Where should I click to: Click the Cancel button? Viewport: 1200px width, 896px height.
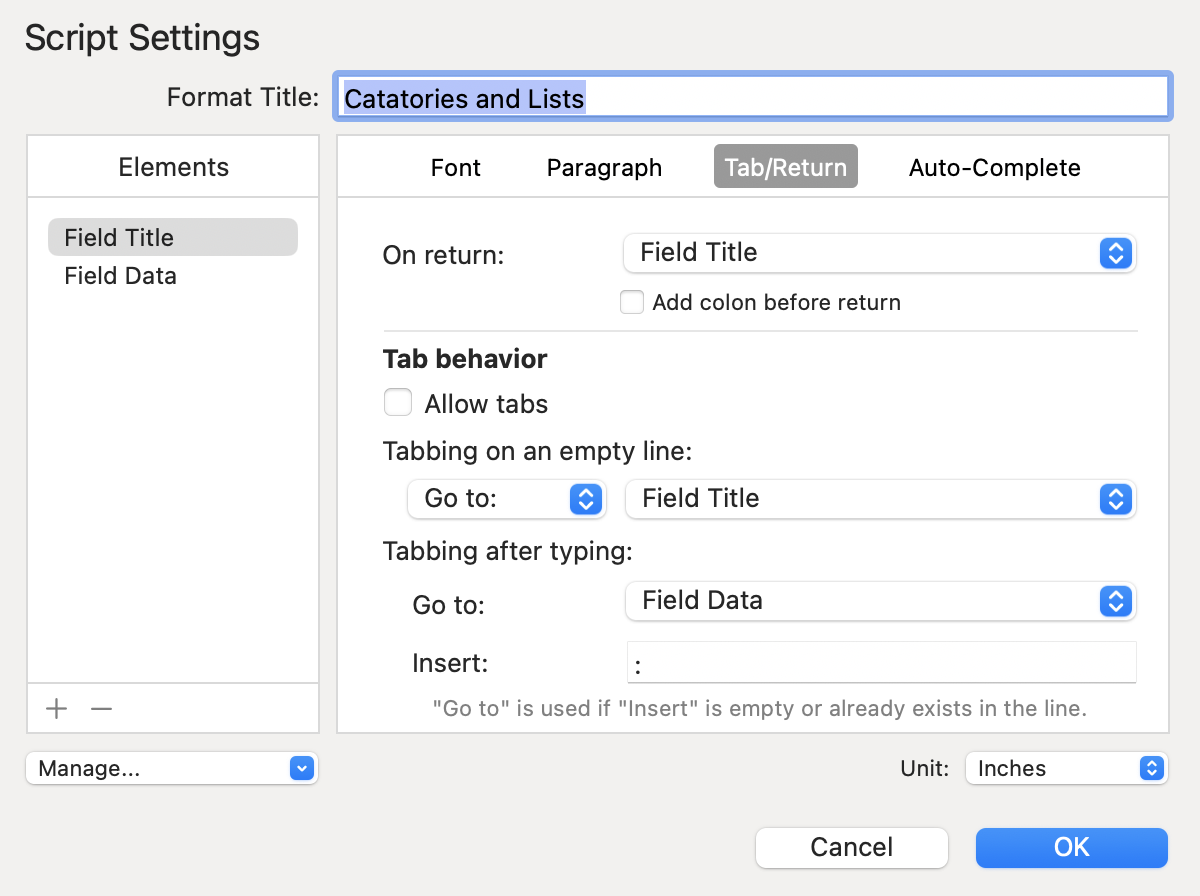click(x=852, y=847)
